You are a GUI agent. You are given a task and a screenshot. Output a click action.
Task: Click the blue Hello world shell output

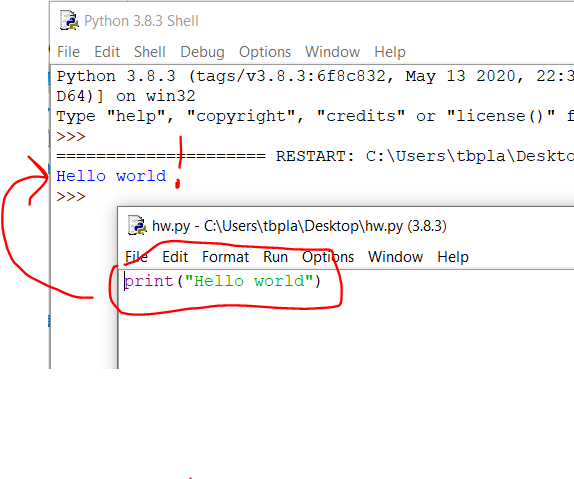(x=111, y=176)
